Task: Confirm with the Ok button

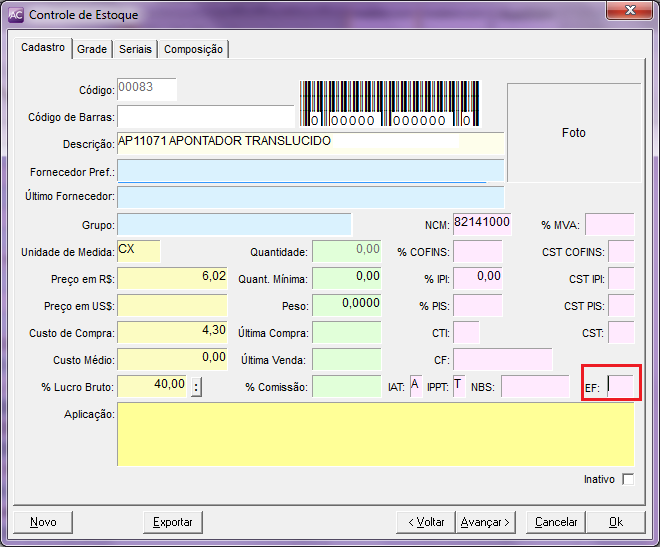Action: click(x=616, y=522)
